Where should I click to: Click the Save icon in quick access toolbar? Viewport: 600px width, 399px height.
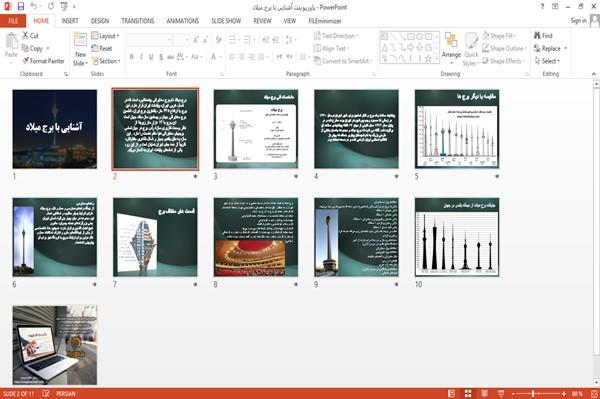coord(21,7)
